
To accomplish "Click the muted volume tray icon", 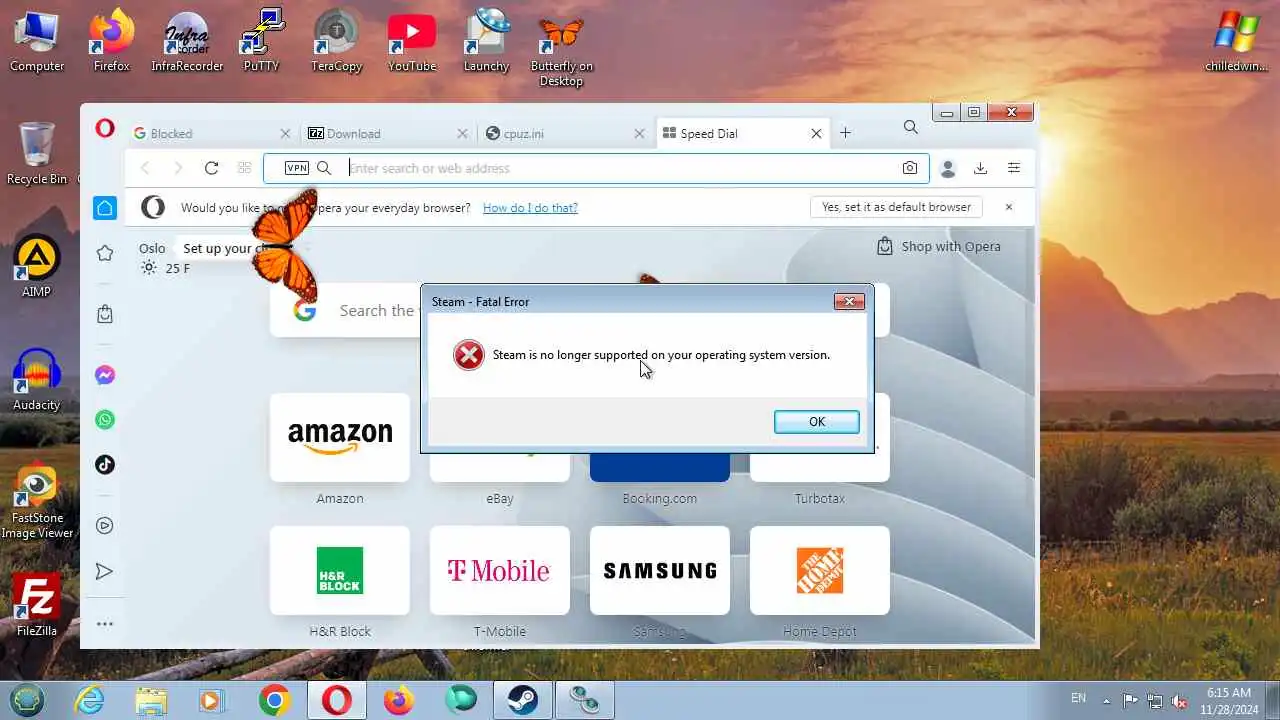I will pyautogui.click(x=1180, y=701).
